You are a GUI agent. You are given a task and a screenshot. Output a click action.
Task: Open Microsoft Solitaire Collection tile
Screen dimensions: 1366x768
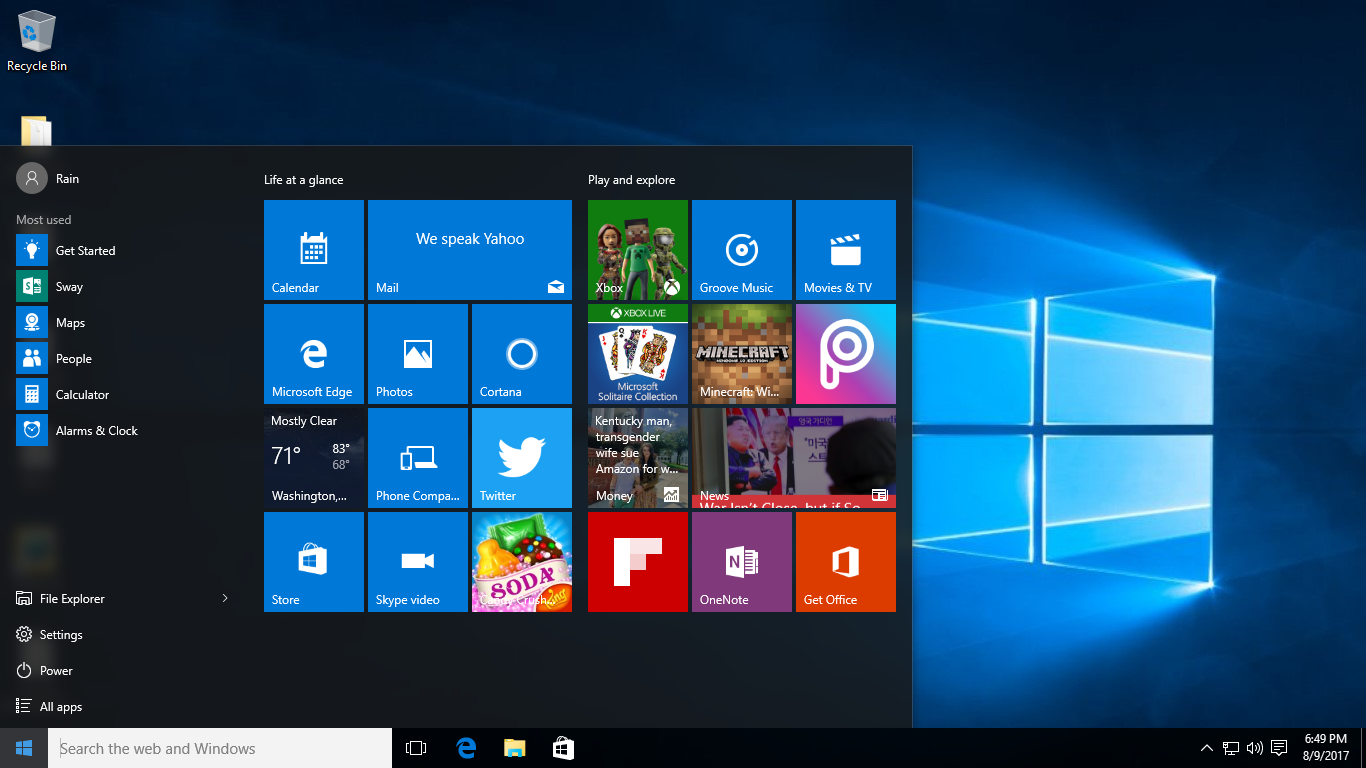pyautogui.click(x=638, y=354)
